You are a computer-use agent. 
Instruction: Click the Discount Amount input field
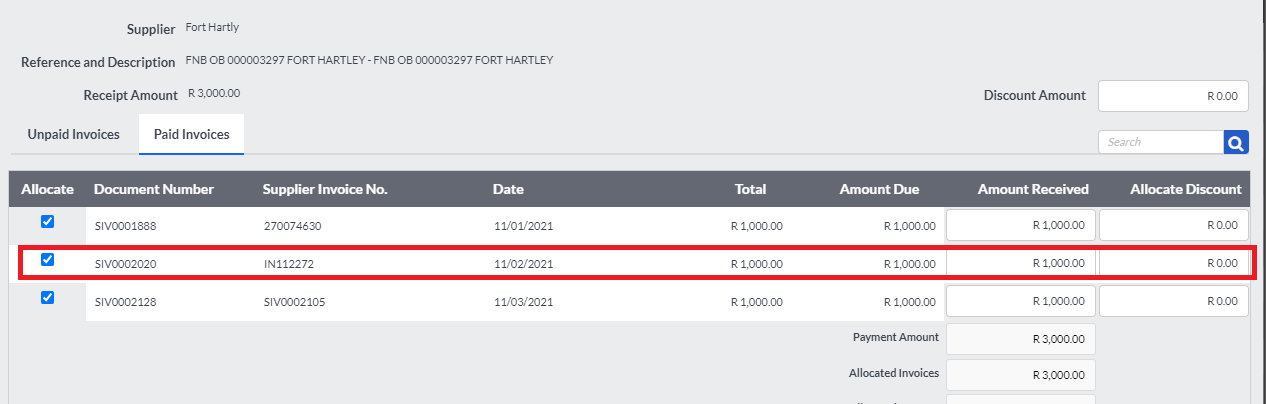(x=1173, y=96)
